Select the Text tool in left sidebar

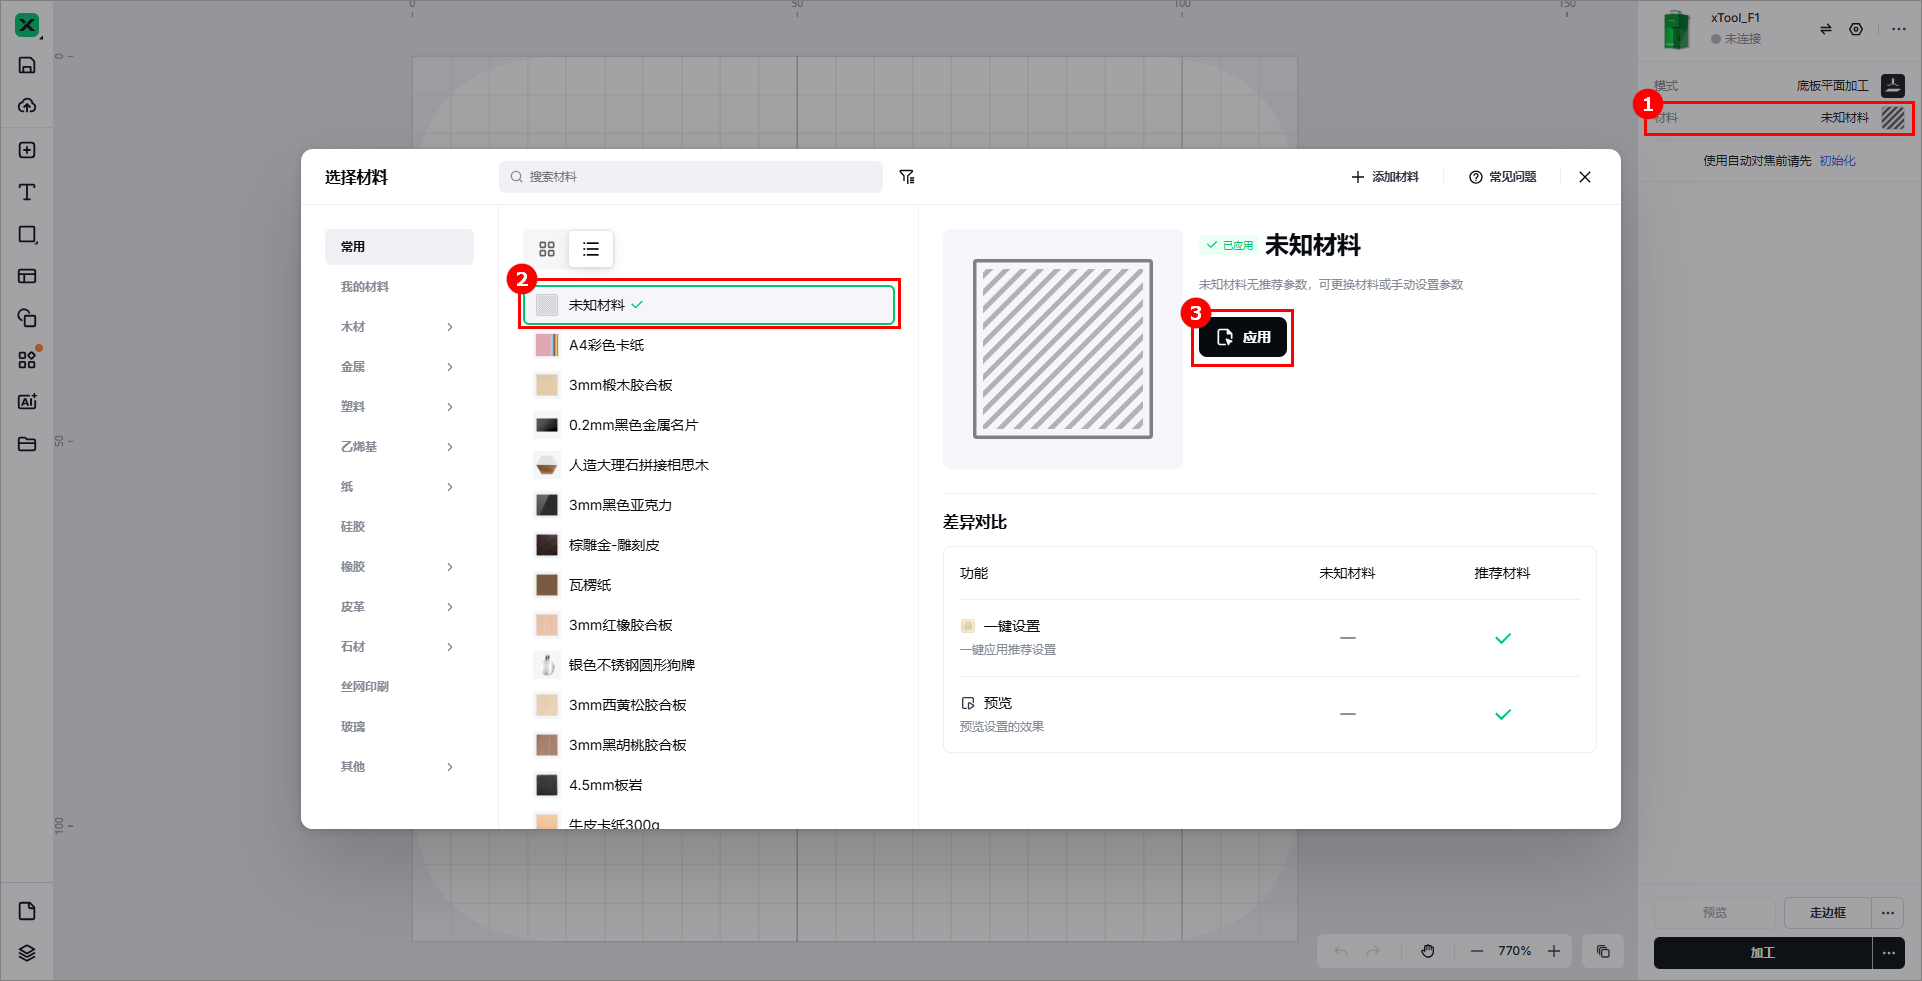click(27, 192)
